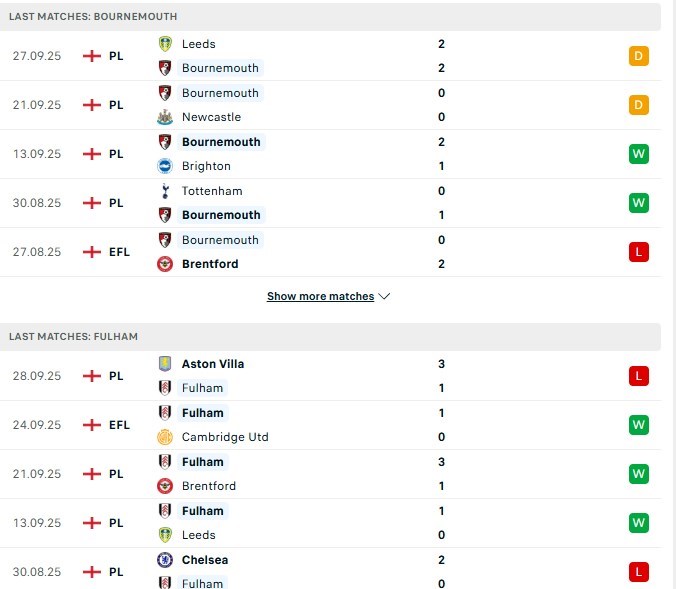Click the Chelsea club crest icon

165,560
